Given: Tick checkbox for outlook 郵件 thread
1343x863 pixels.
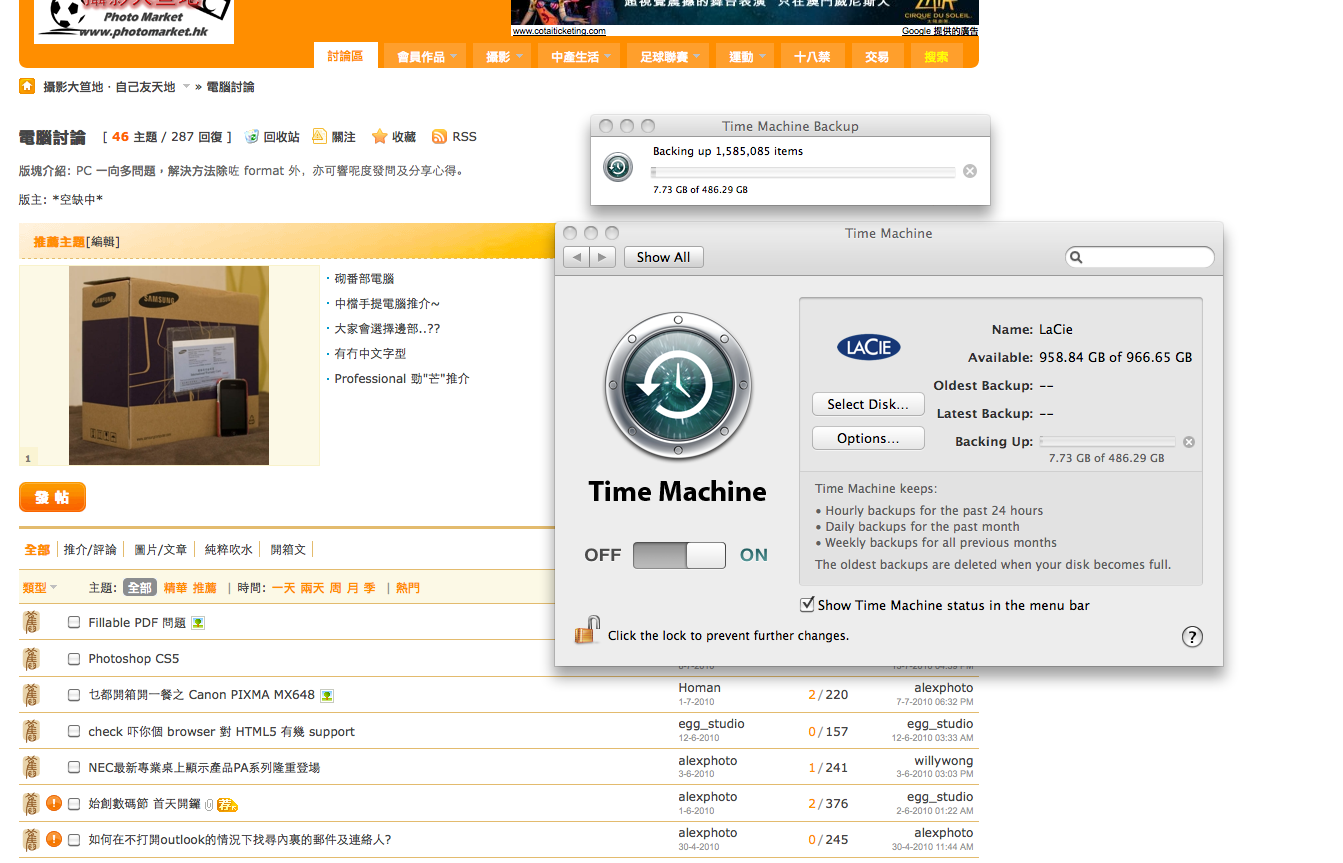Looking at the screenshot, I should [74, 839].
